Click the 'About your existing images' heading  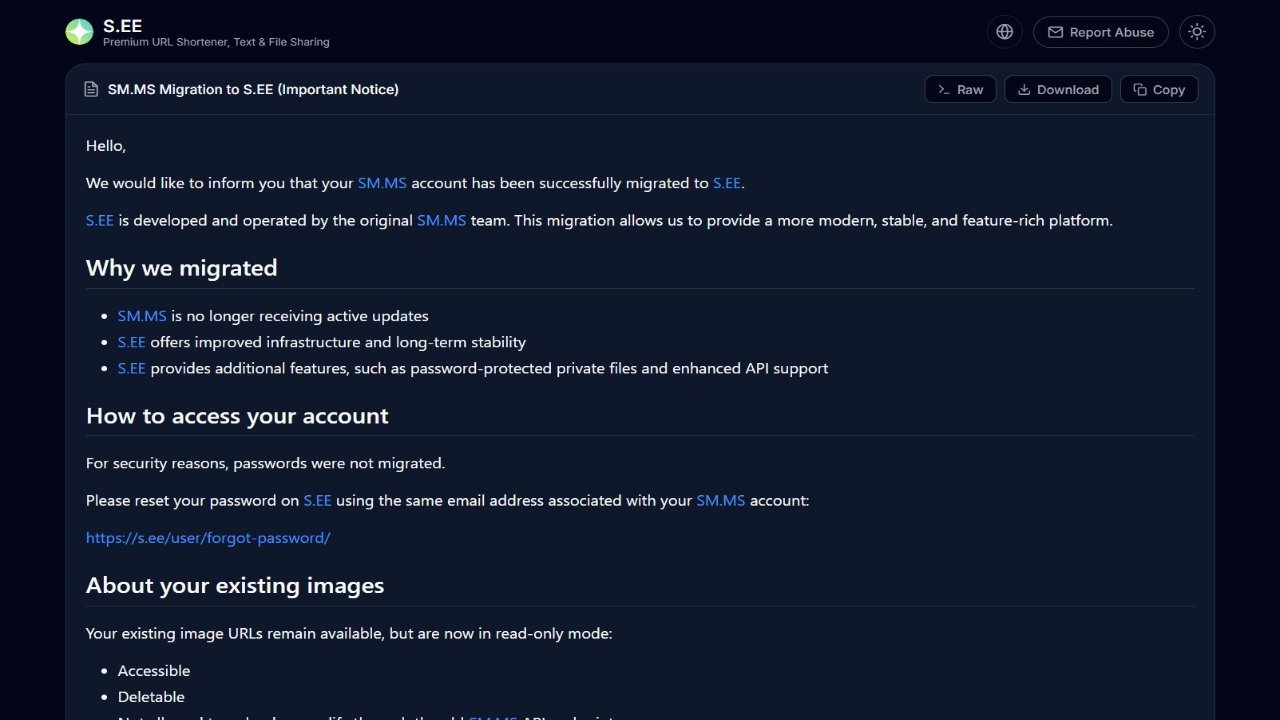(235, 585)
